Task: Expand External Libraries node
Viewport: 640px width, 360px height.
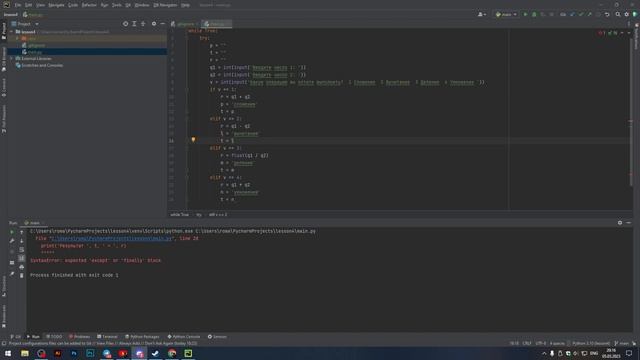Action: (12, 59)
